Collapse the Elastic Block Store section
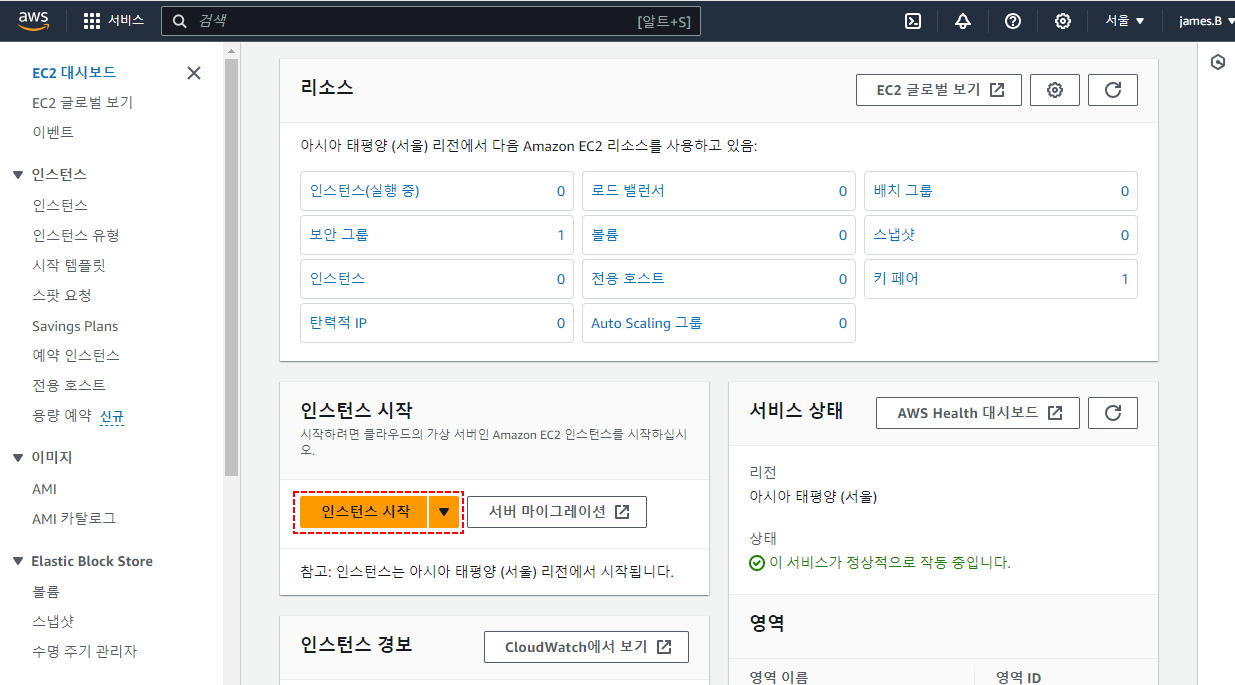Image resolution: width=1235 pixels, height=685 pixels. click(x=17, y=562)
